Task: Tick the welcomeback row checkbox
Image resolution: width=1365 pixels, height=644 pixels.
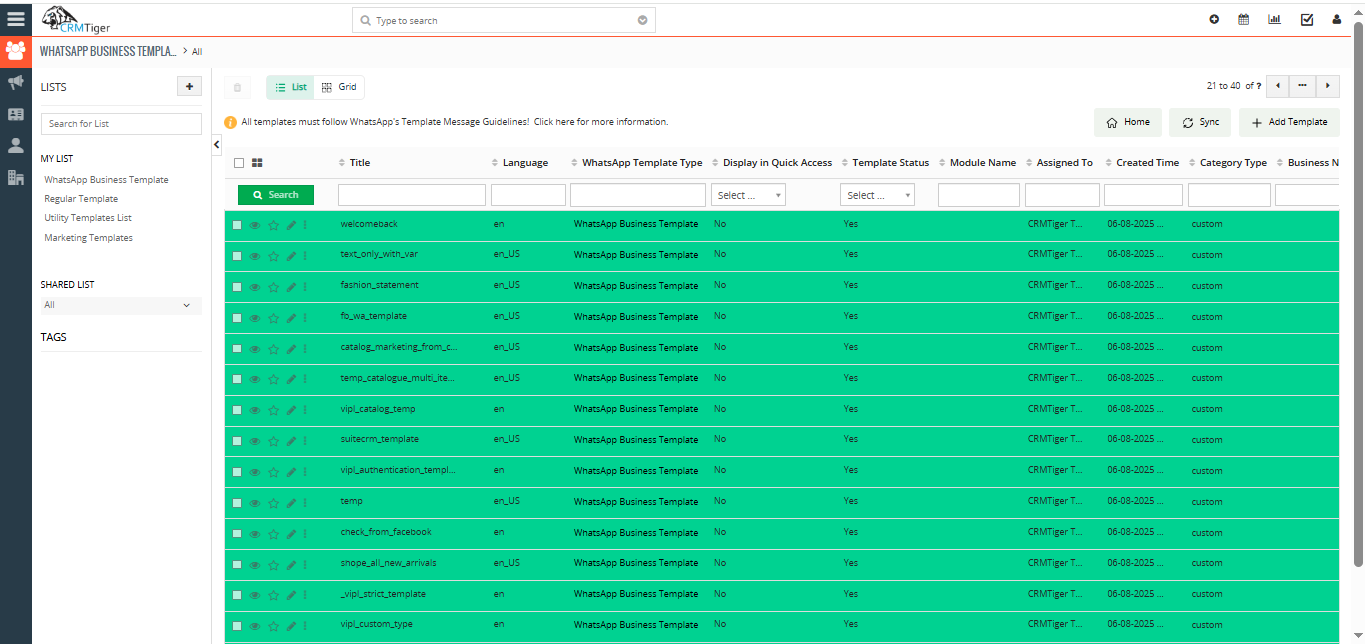Action: (237, 225)
